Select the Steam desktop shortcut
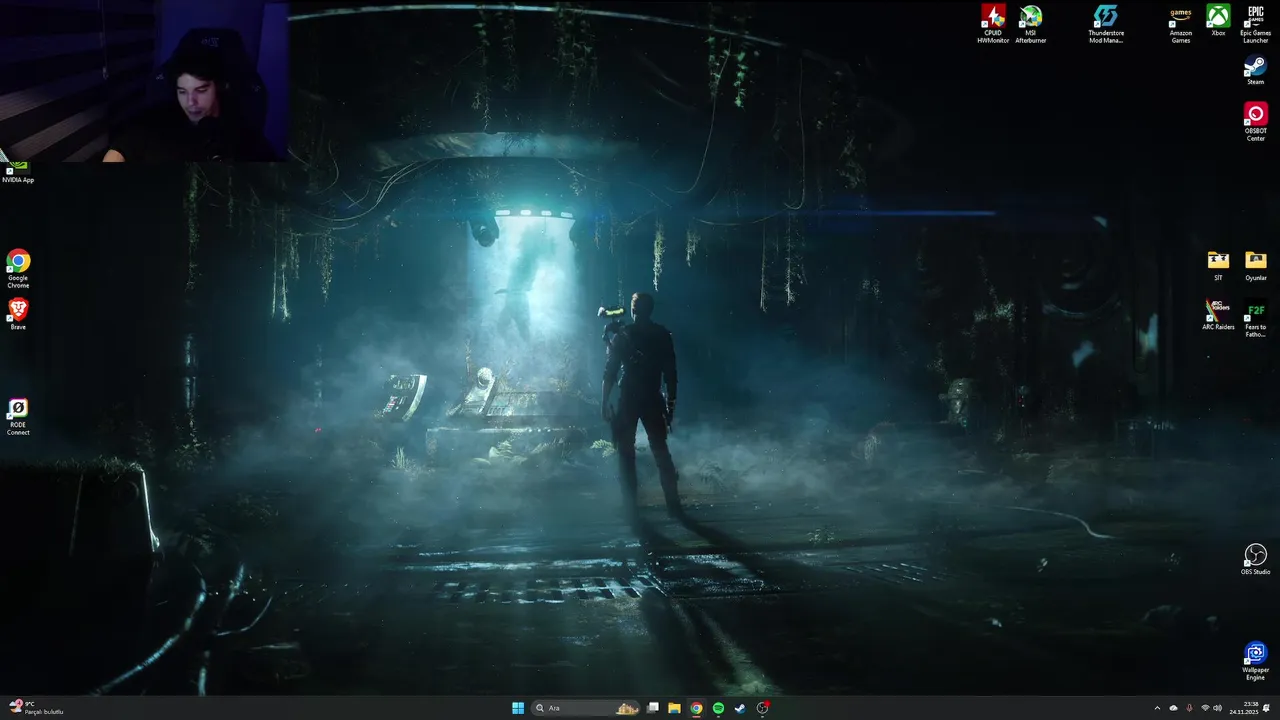 tap(1255, 70)
